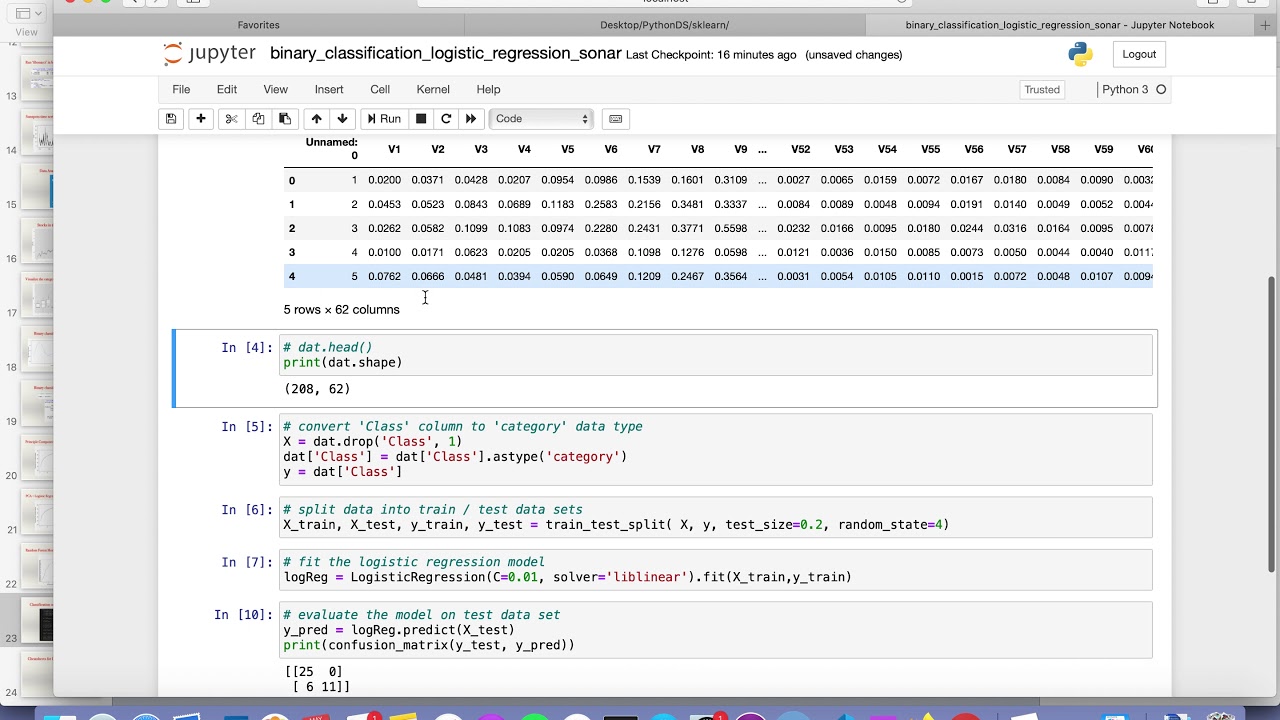
Task: Click cell value 0.0762 in row 4
Action: tap(384, 276)
